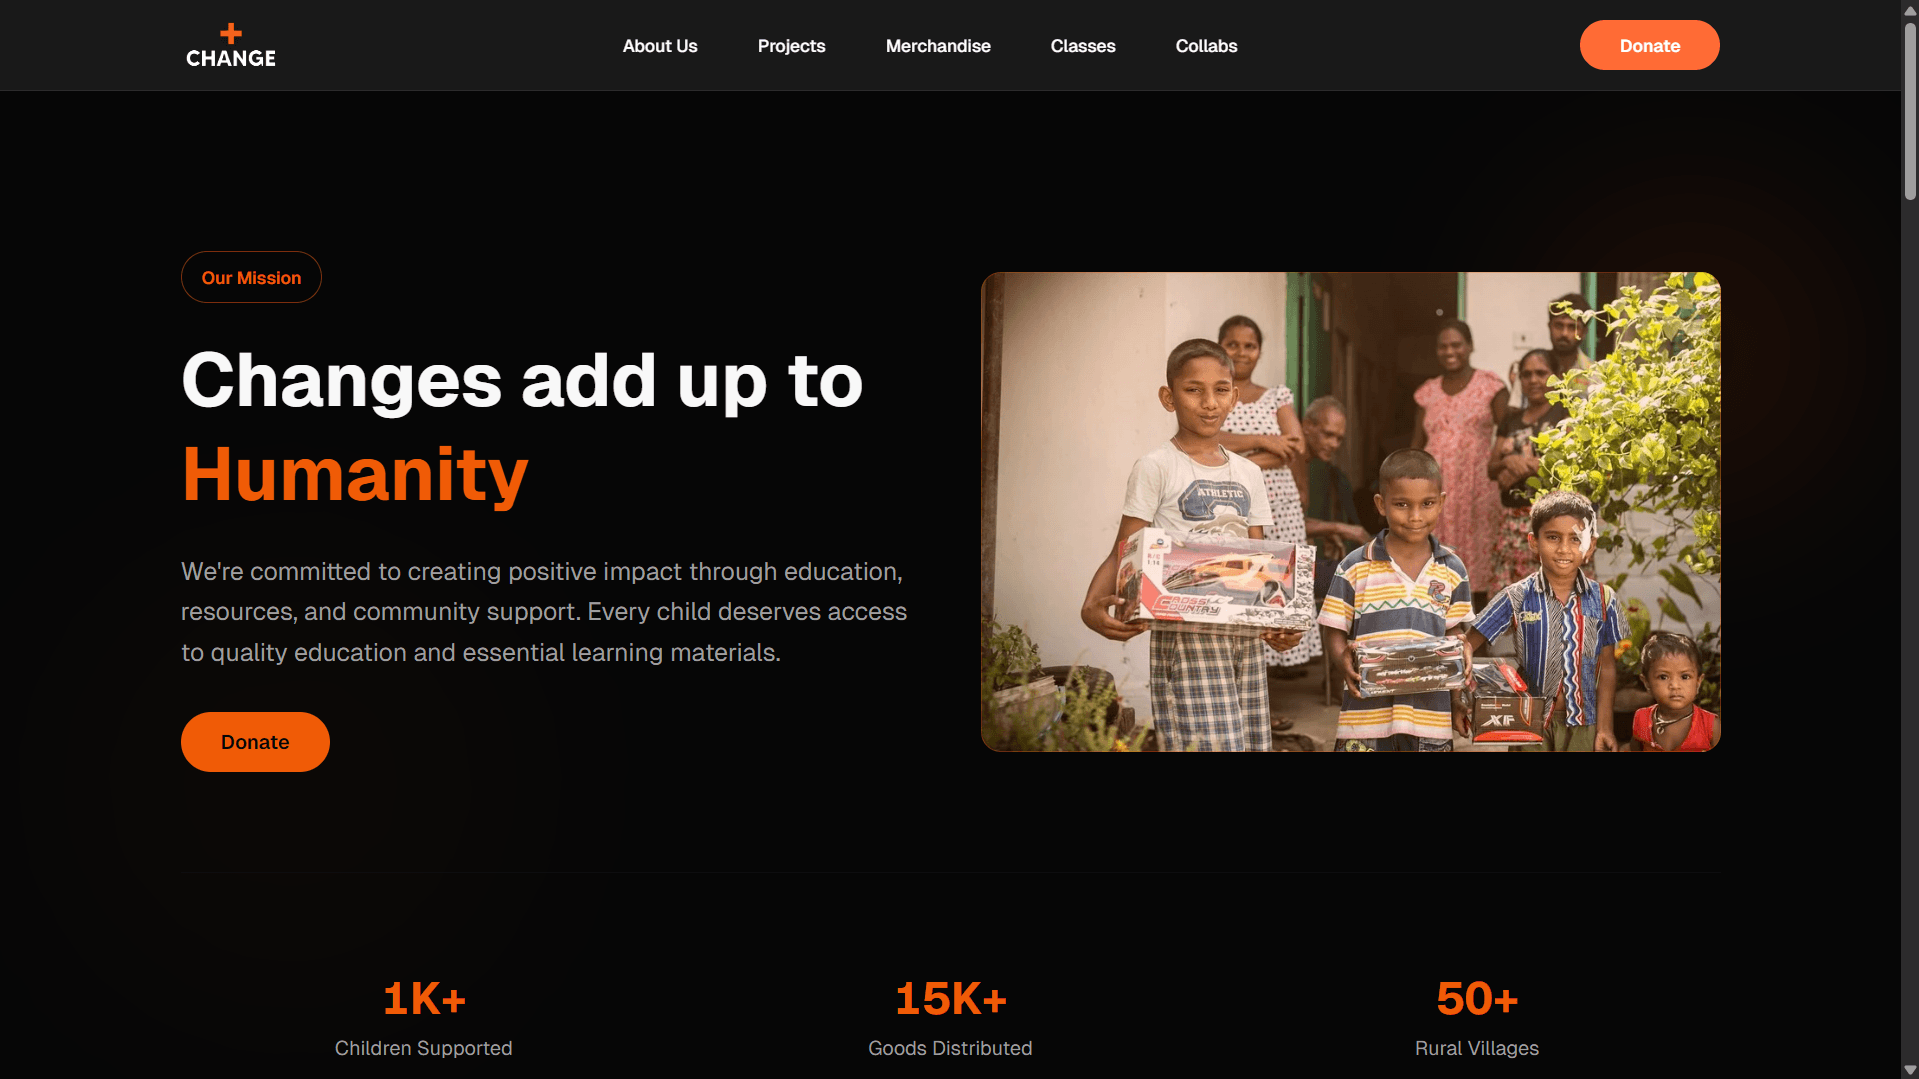This screenshot has width=1919, height=1079.
Task: Open the Merchandise page
Action: pyautogui.click(x=938, y=46)
